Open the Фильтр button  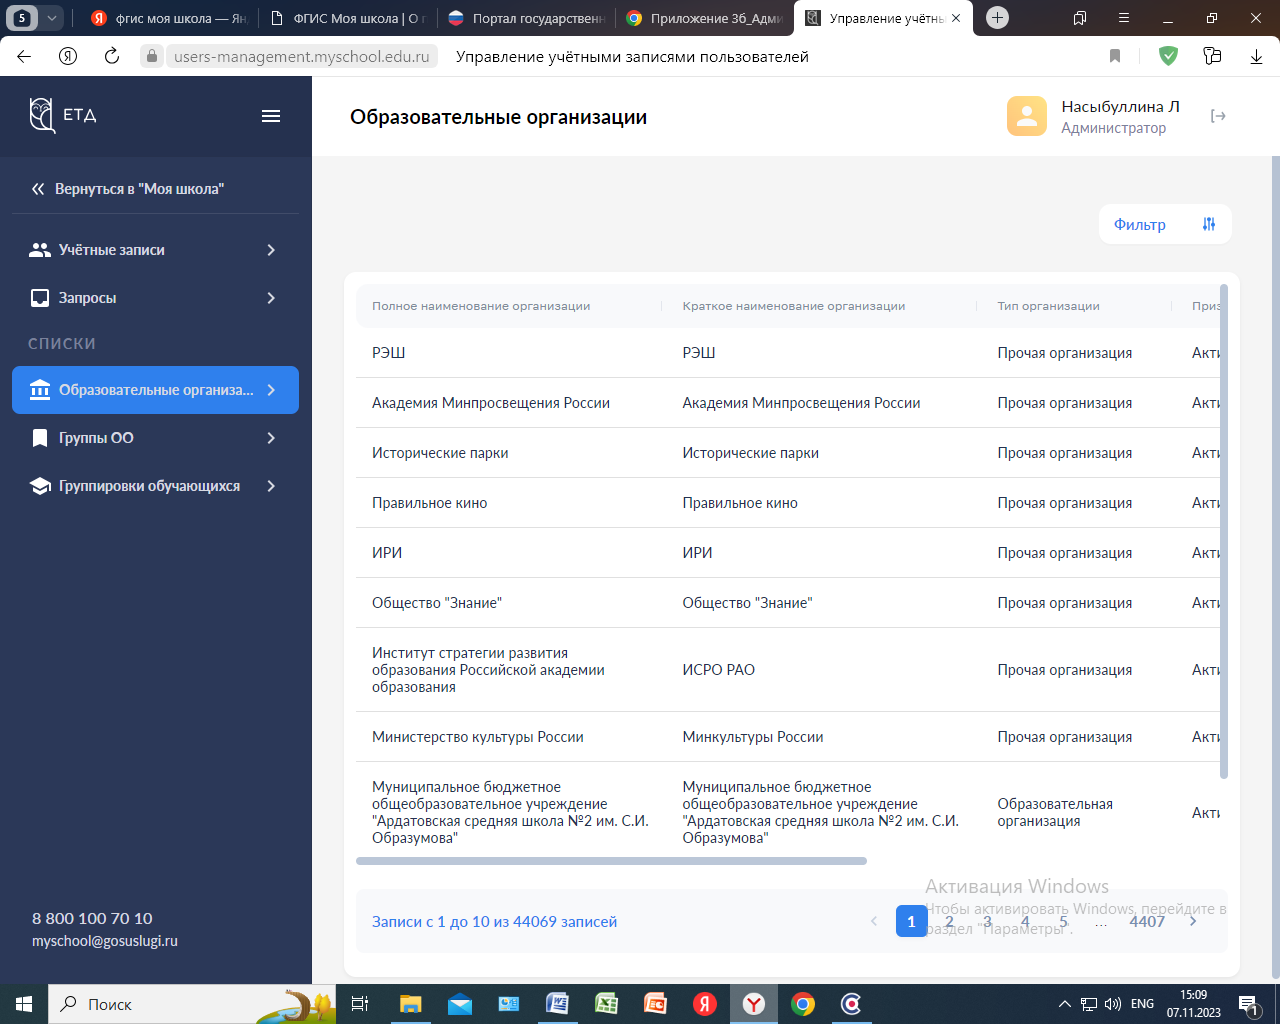tap(1140, 224)
